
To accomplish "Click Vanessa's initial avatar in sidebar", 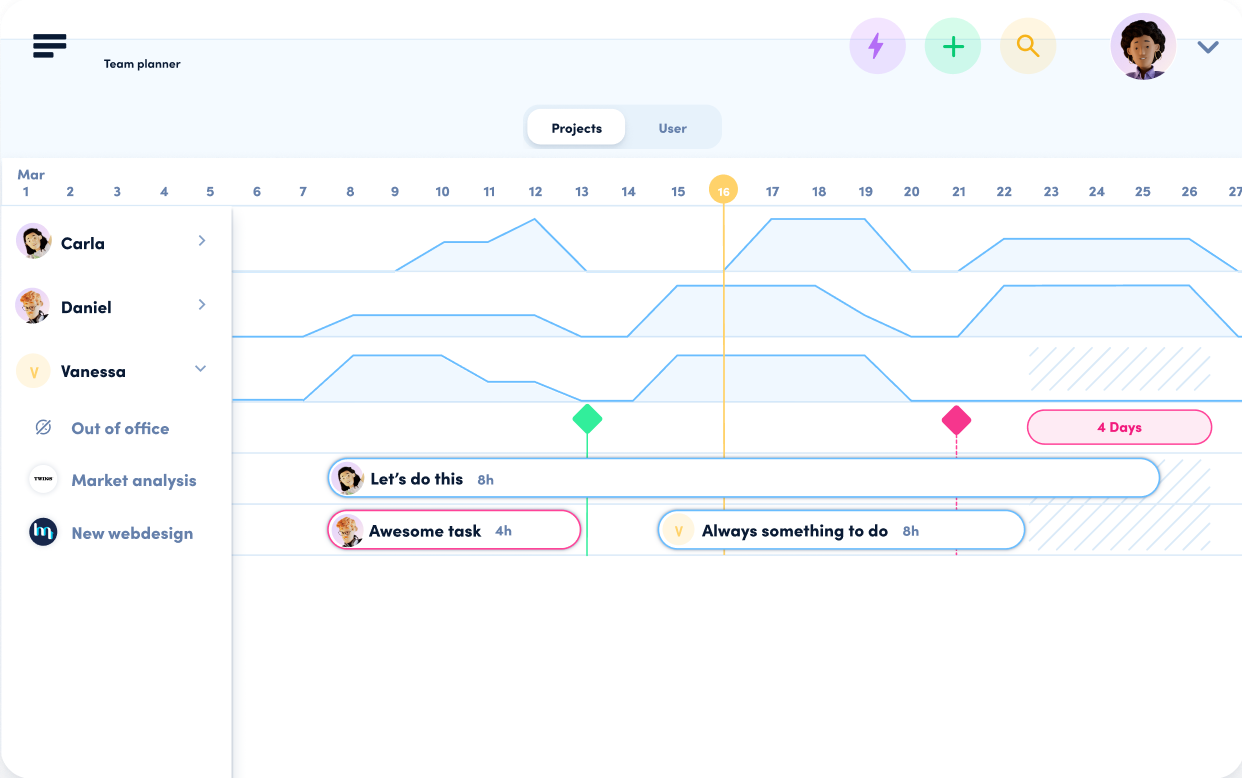I will click(34, 371).
